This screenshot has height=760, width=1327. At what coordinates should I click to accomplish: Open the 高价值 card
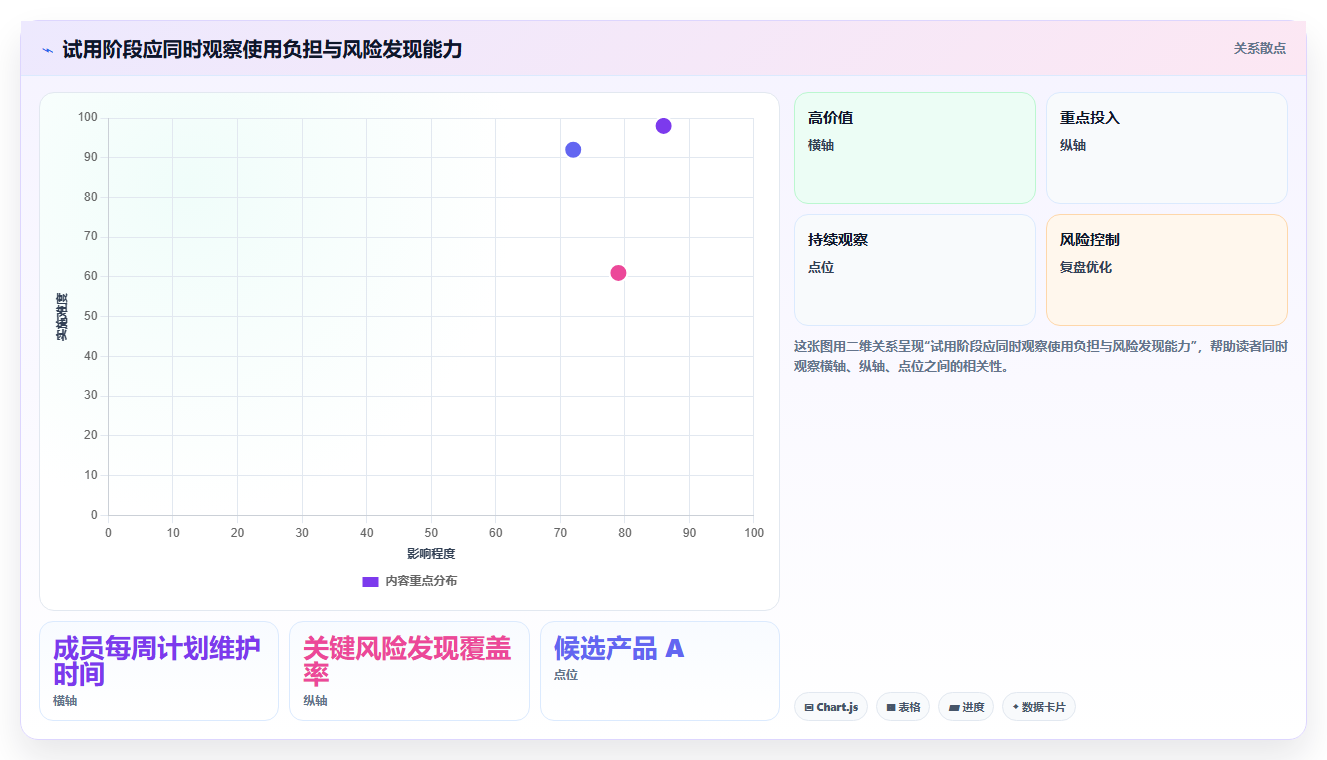(915, 148)
